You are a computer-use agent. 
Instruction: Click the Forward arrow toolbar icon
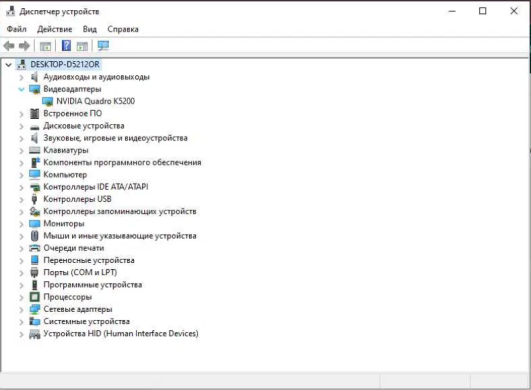click(24, 46)
